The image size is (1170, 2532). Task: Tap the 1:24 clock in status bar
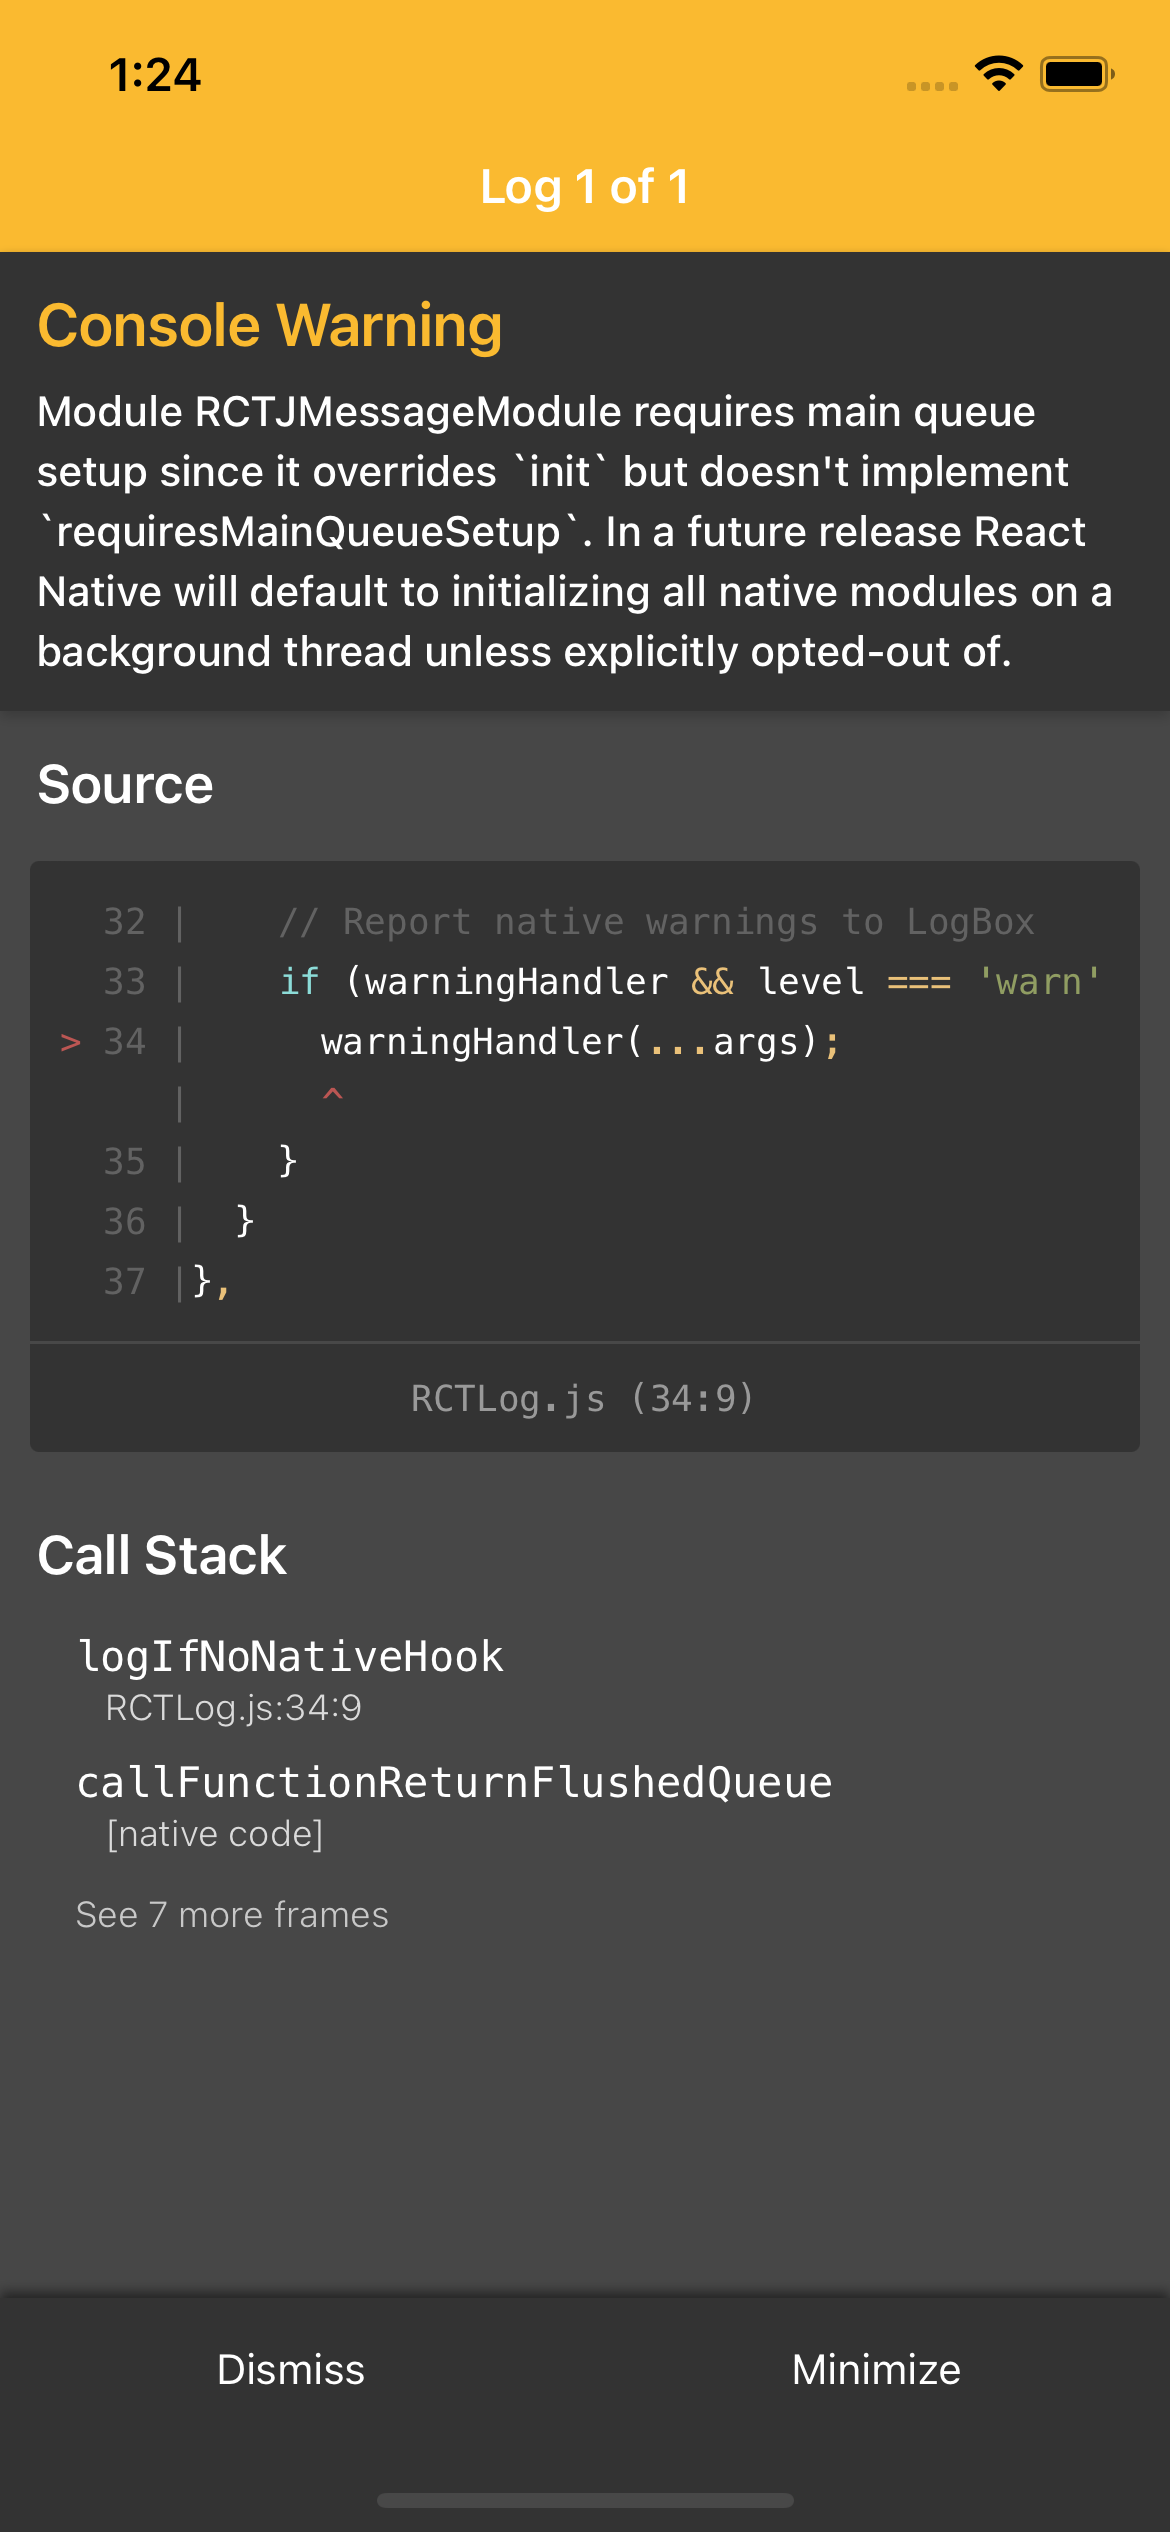click(x=155, y=75)
